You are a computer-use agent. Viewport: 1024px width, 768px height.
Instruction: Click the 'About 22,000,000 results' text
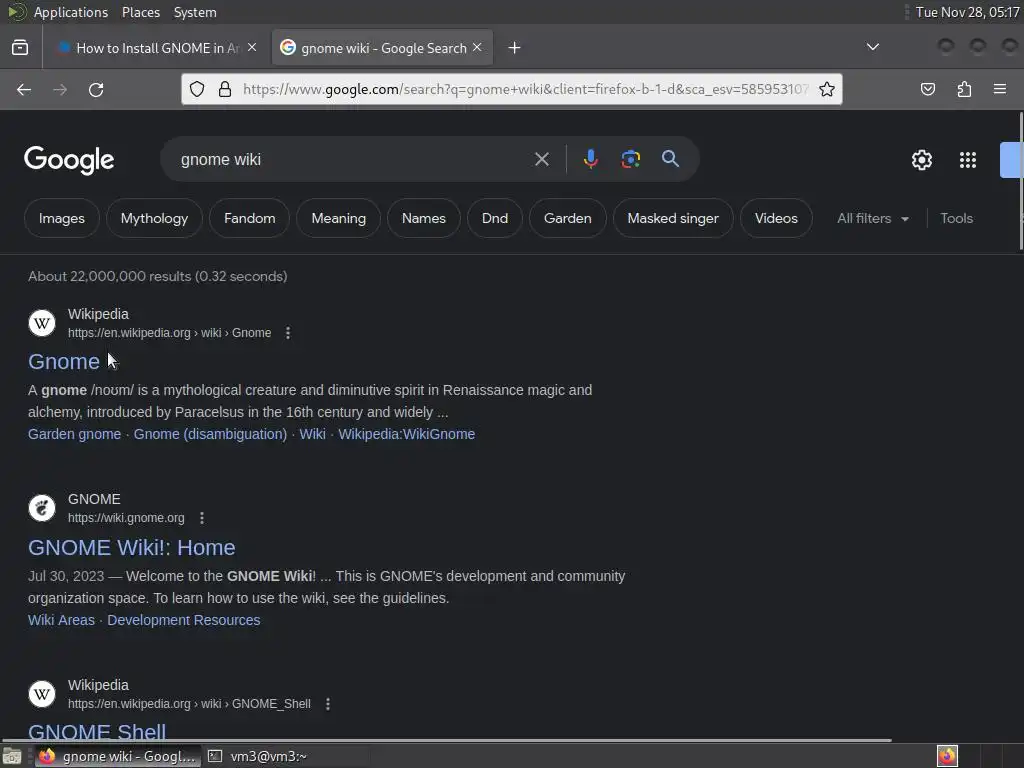pos(157,276)
